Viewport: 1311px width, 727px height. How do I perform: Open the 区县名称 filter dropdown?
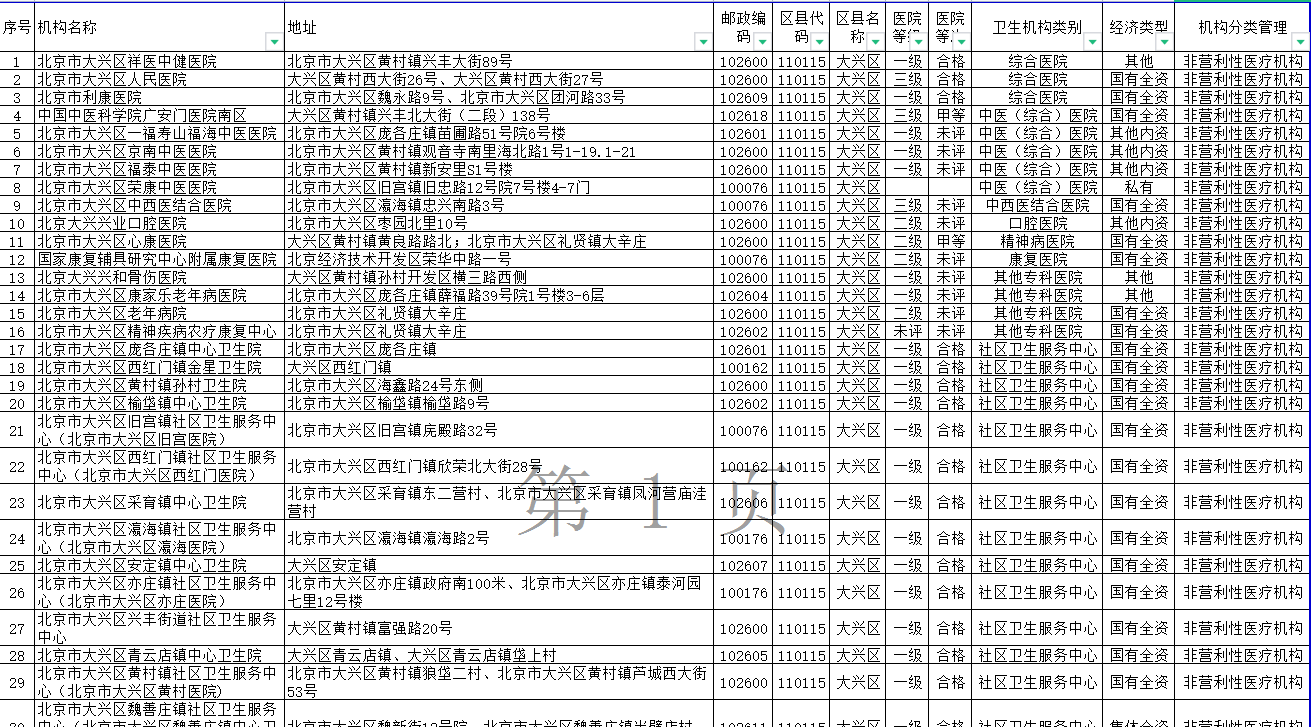[875, 42]
